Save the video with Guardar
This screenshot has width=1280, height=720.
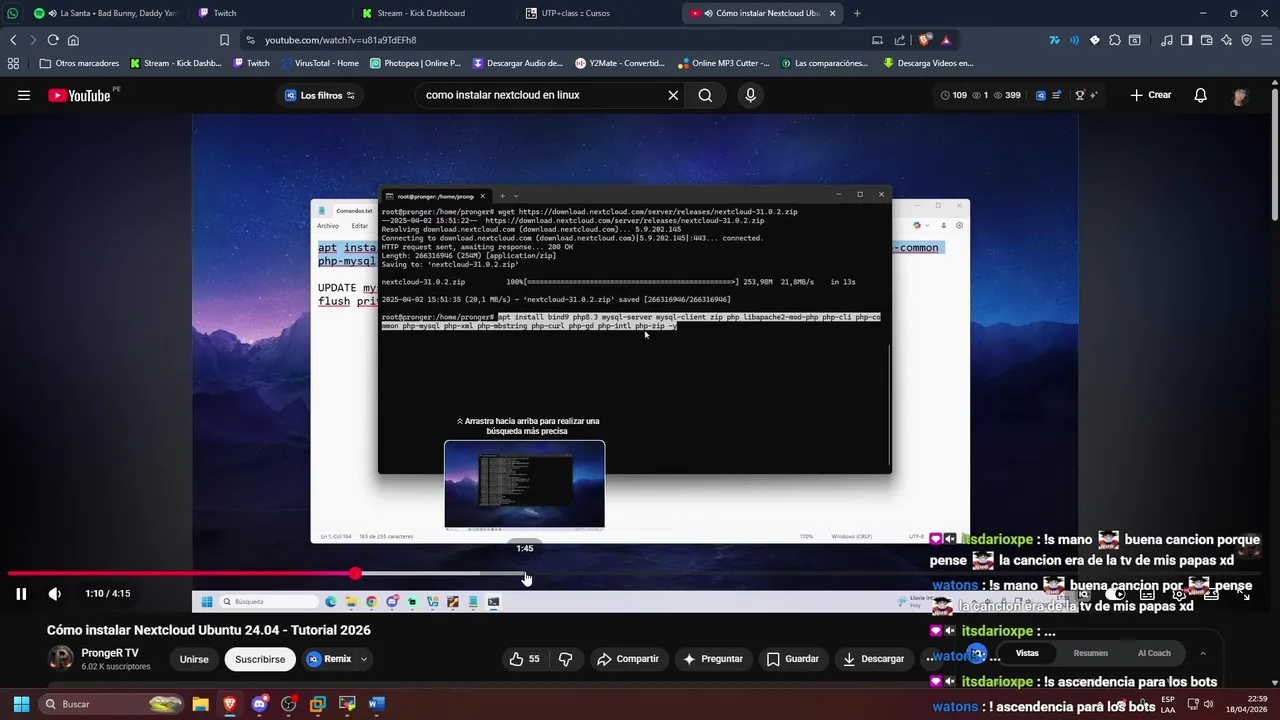[x=793, y=659]
